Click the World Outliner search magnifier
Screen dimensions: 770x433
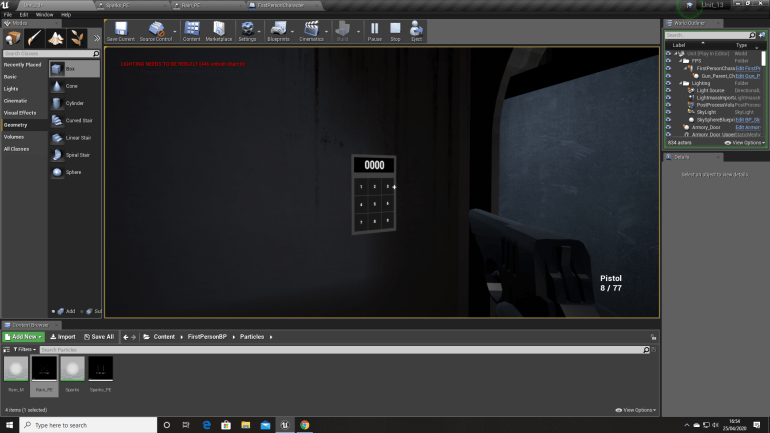(752, 35)
